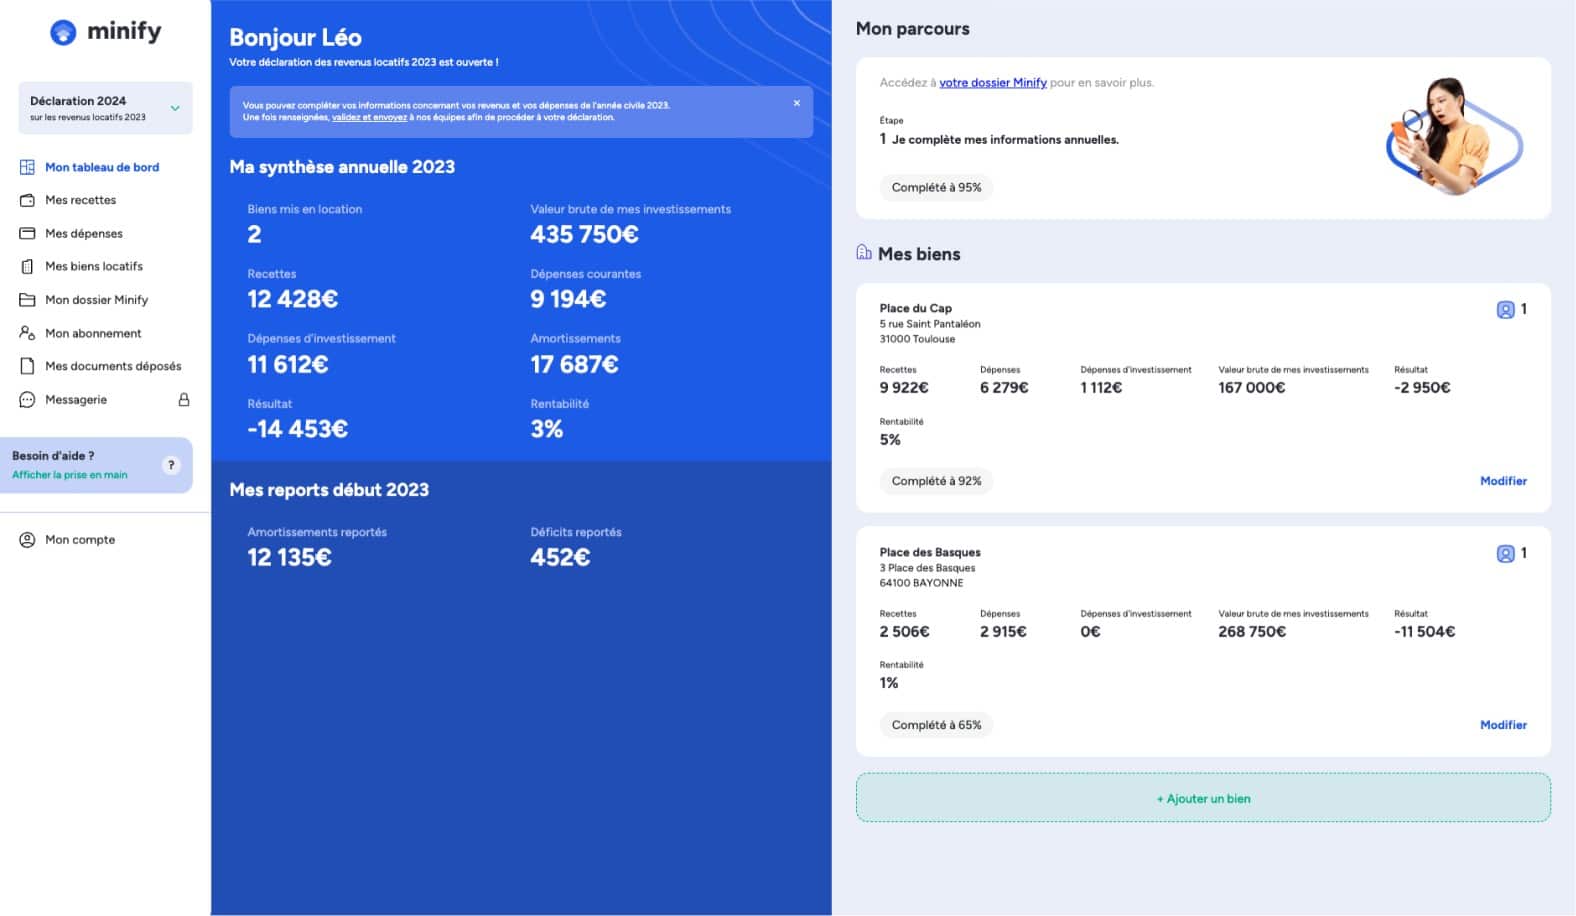Click the -2 950€ result on Place du Cap
The width and height of the screenshot is (1576, 916).
coord(1422,388)
